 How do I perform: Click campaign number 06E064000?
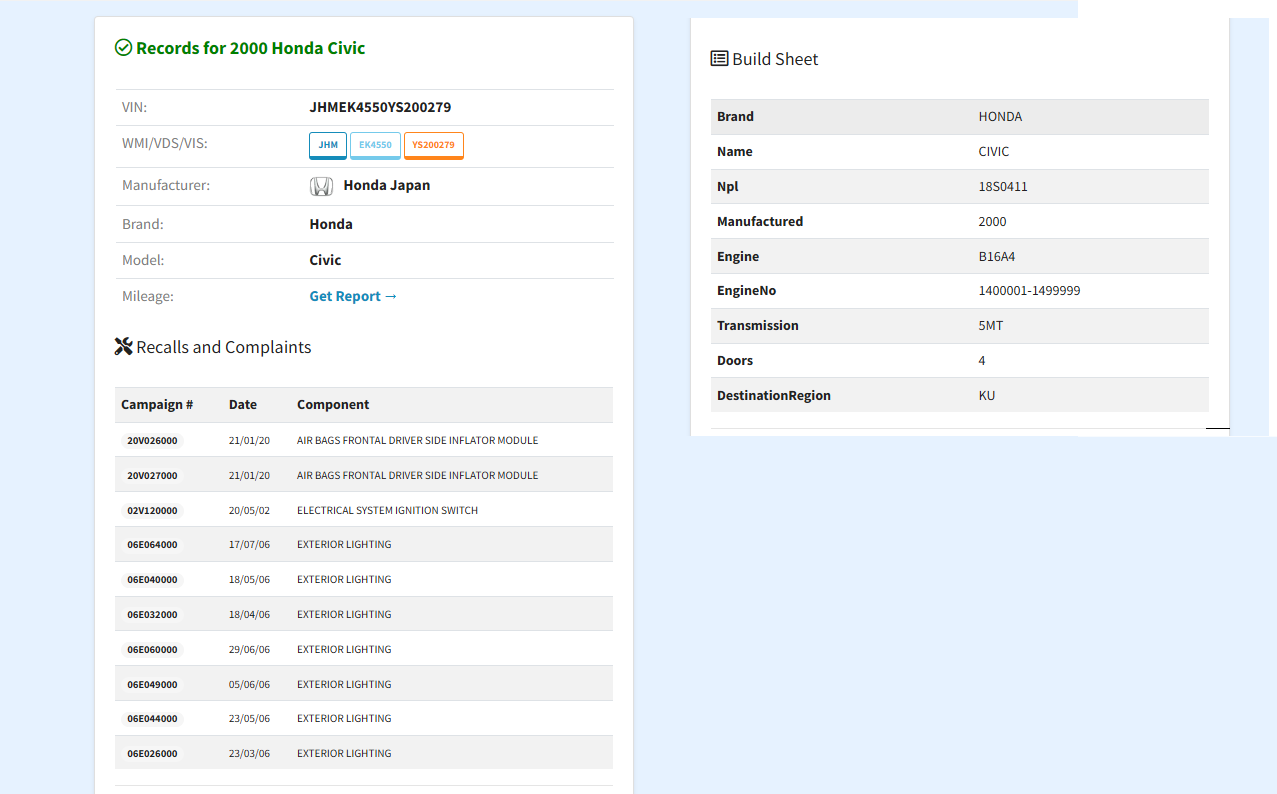coord(152,545)
